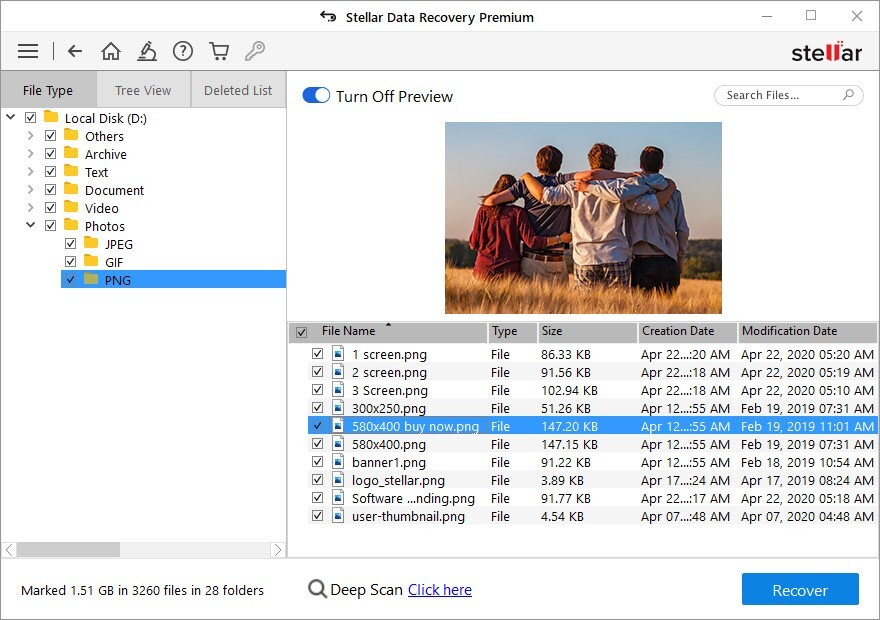The image size is (880, 620).
Task: Click the Deep Scan 'Click here' link
Action: pyautogui.click(x=440, y=589)
